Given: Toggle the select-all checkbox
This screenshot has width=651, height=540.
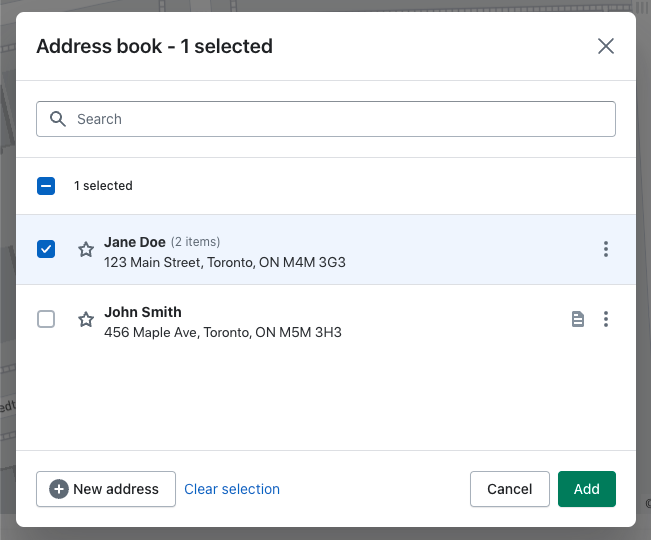Looking at the screenshot, I should (x=46, y=186).
